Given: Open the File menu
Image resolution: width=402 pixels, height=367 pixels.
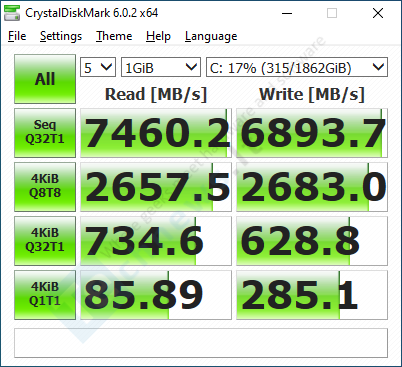Looking at the screenshot, I should pos(17,36).
